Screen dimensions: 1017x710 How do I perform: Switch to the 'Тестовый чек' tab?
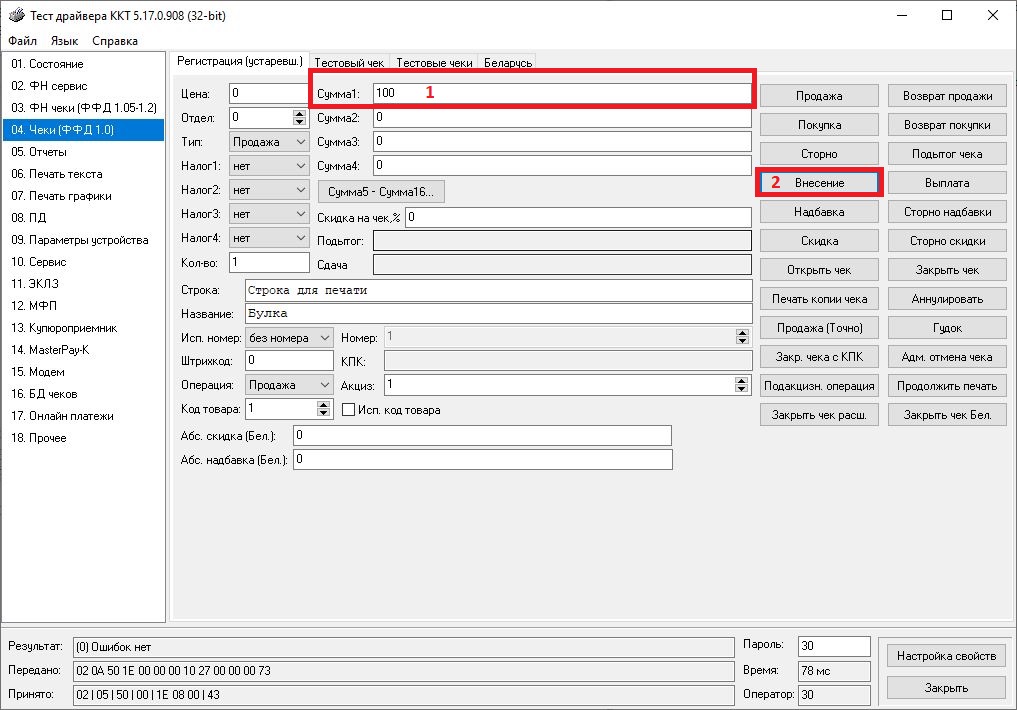(x=349, y=63)
